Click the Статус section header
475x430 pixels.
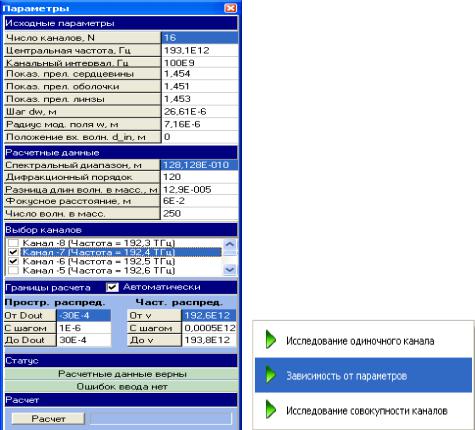pyautogui.click(x=121, y=361)
